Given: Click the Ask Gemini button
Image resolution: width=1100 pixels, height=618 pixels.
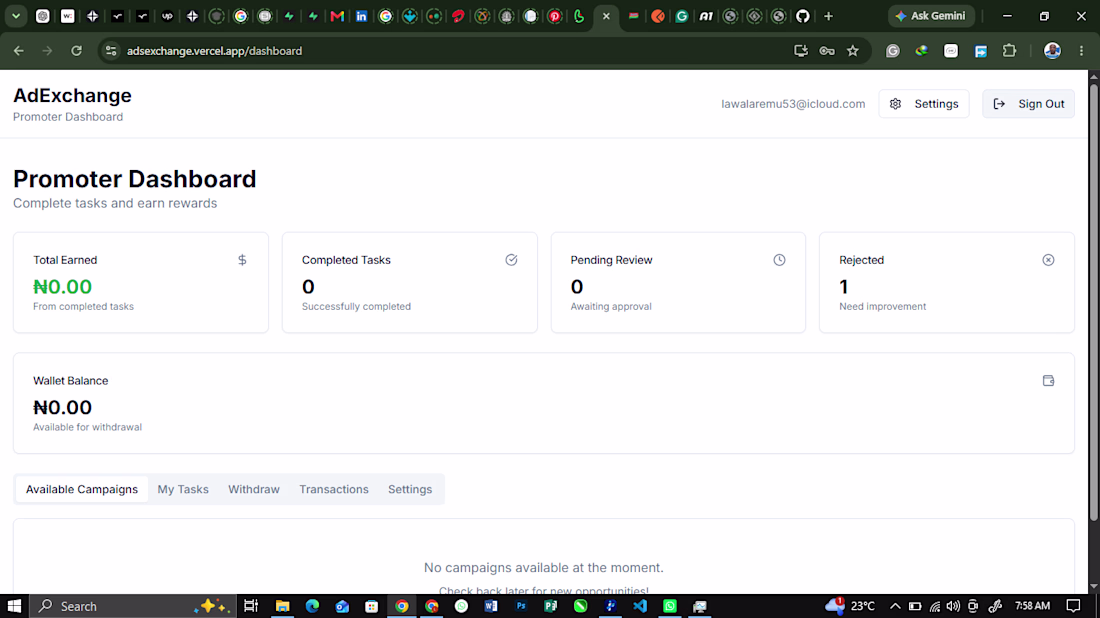Looking at the screenshot, I should (x=931, y=16).
